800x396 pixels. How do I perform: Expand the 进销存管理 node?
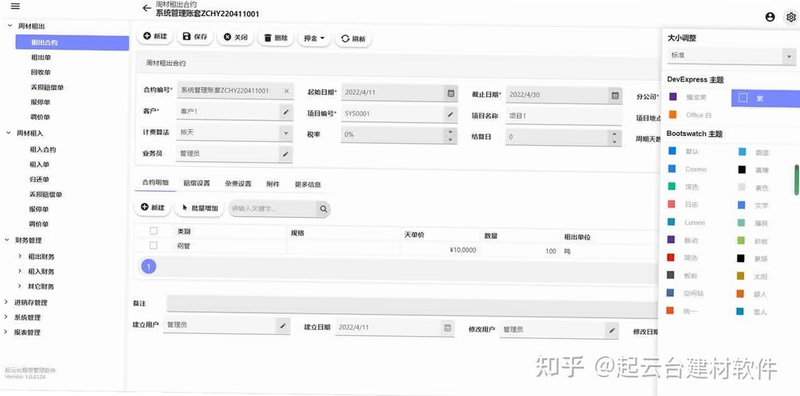[x=6, y=302]
